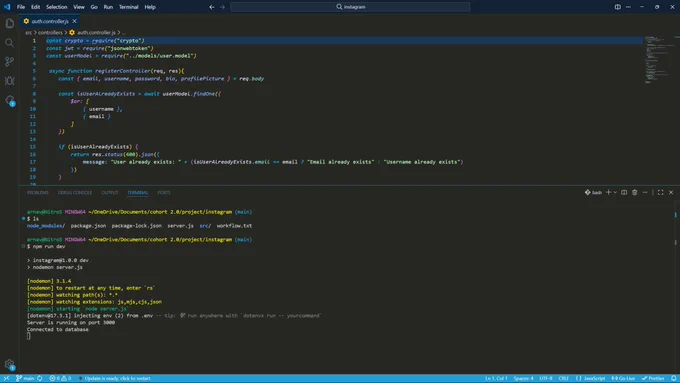Open the notifications bell icon
The width and height of the screenshot is (680, 383).
point(673,378)
